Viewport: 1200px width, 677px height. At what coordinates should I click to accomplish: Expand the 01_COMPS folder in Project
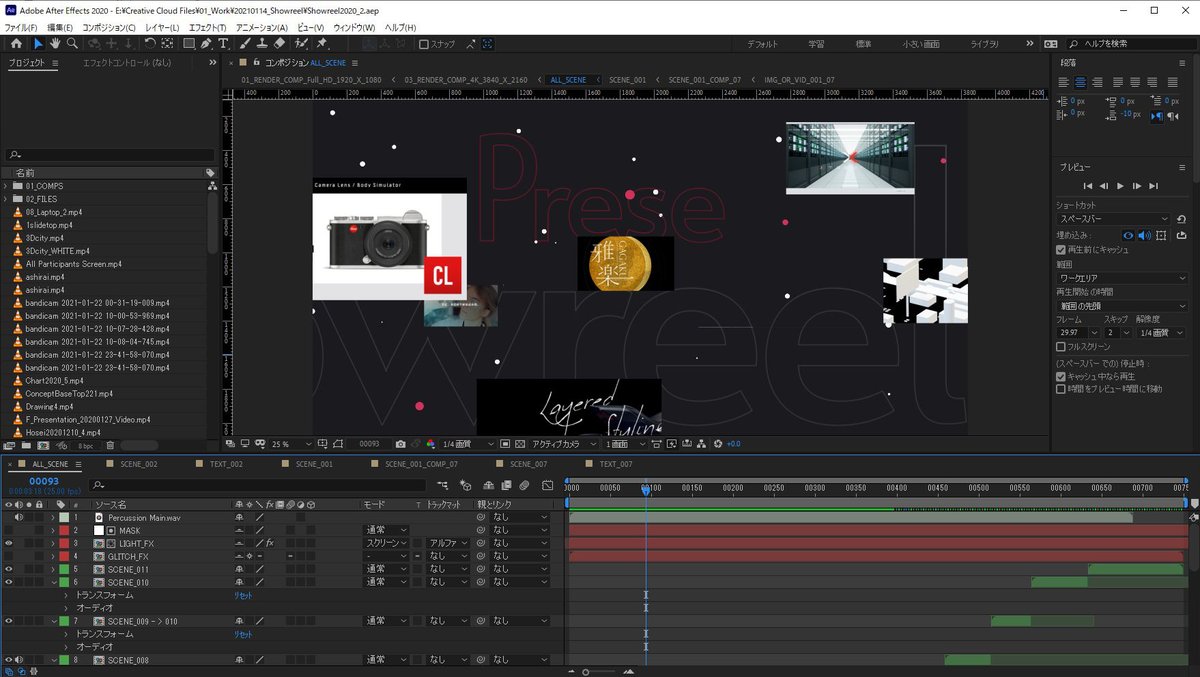(6, 186)
